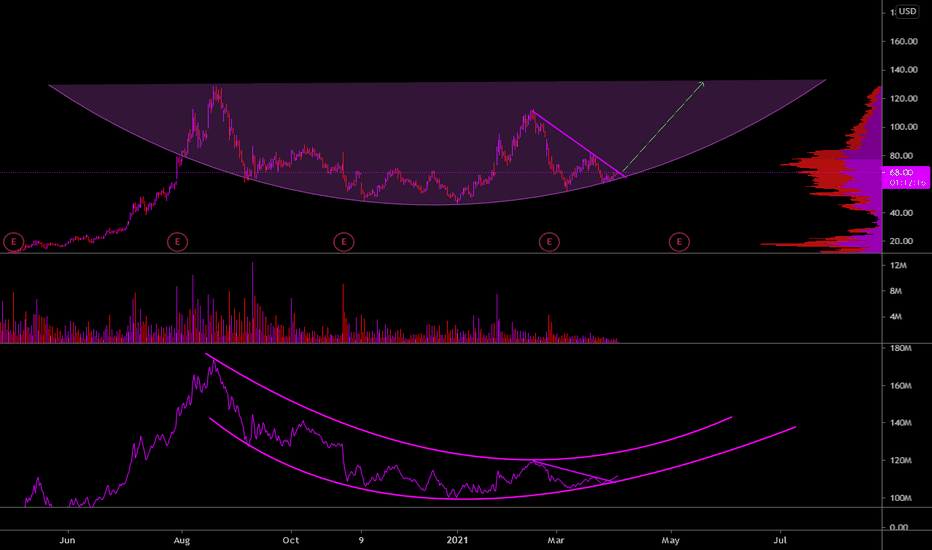Open earnings E marker nearest Jun label
The height and width of the screenshot is (550, 932).
pyautogui.click(x=13, y=242)
